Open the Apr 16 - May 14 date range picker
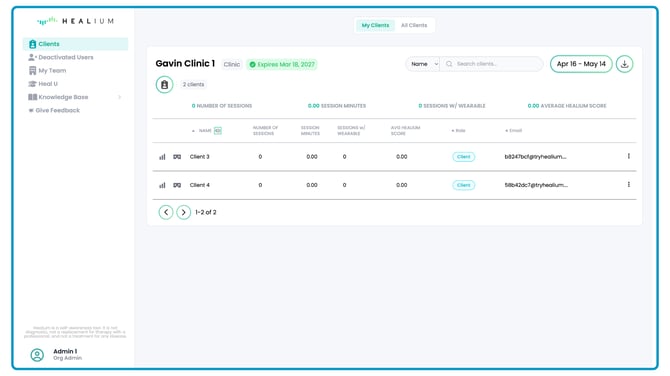 [581, 64]
